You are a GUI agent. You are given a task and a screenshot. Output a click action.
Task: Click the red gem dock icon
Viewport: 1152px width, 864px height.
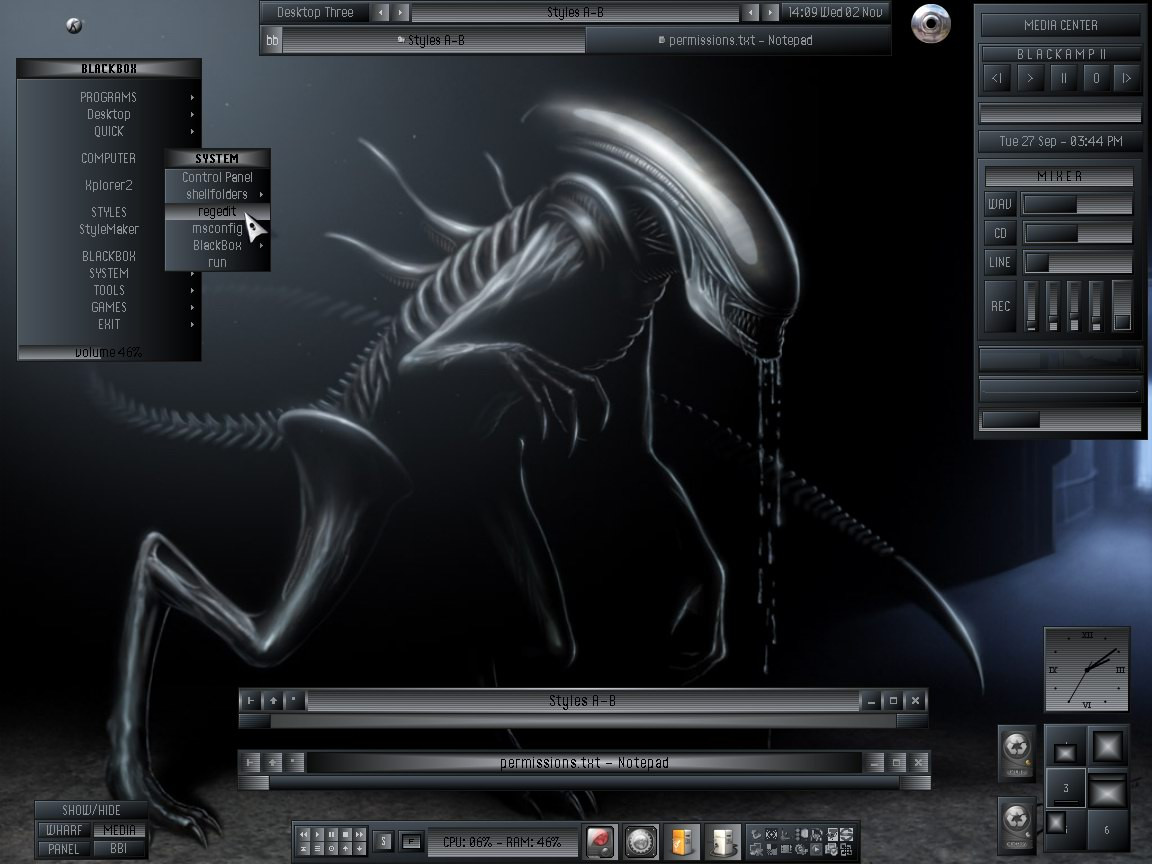point(599,841)
